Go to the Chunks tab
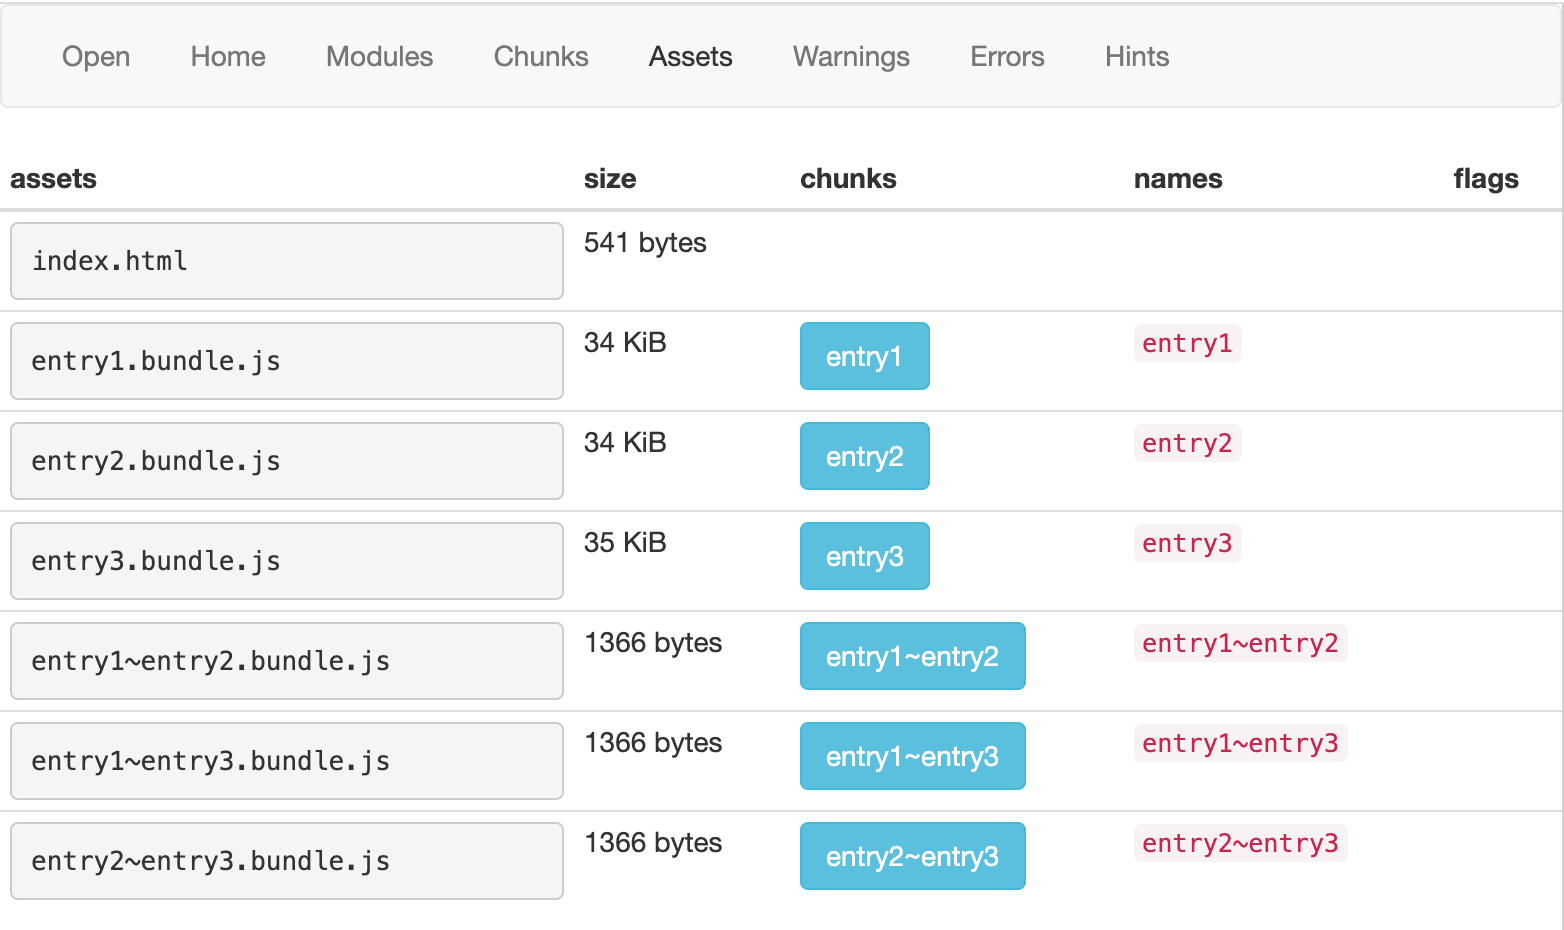The image size is (1564, 930). click(541, 57)
